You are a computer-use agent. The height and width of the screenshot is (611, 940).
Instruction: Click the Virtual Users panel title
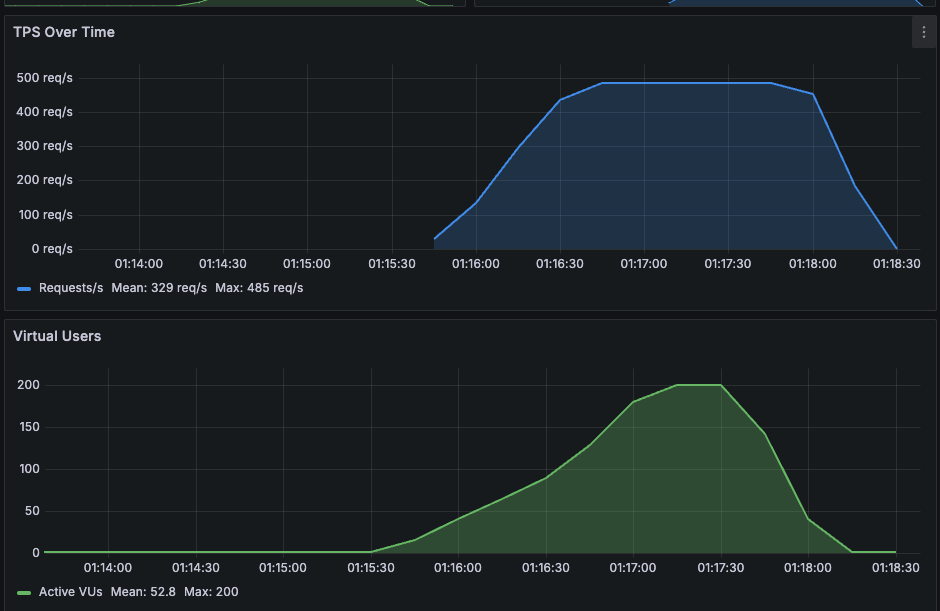coord(57,336)
